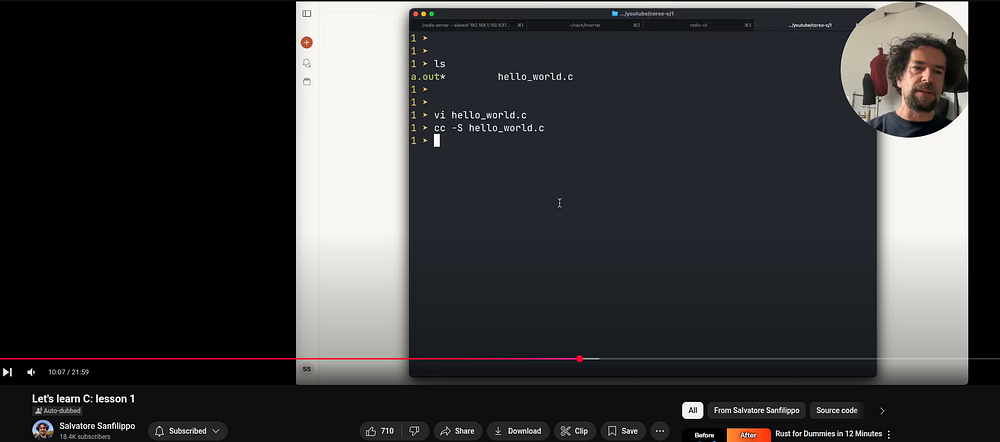This screenshot has height=442, width=1000.
Task: Toggle the sidebar panel icon in the video
Action: [x=307, y=13]
